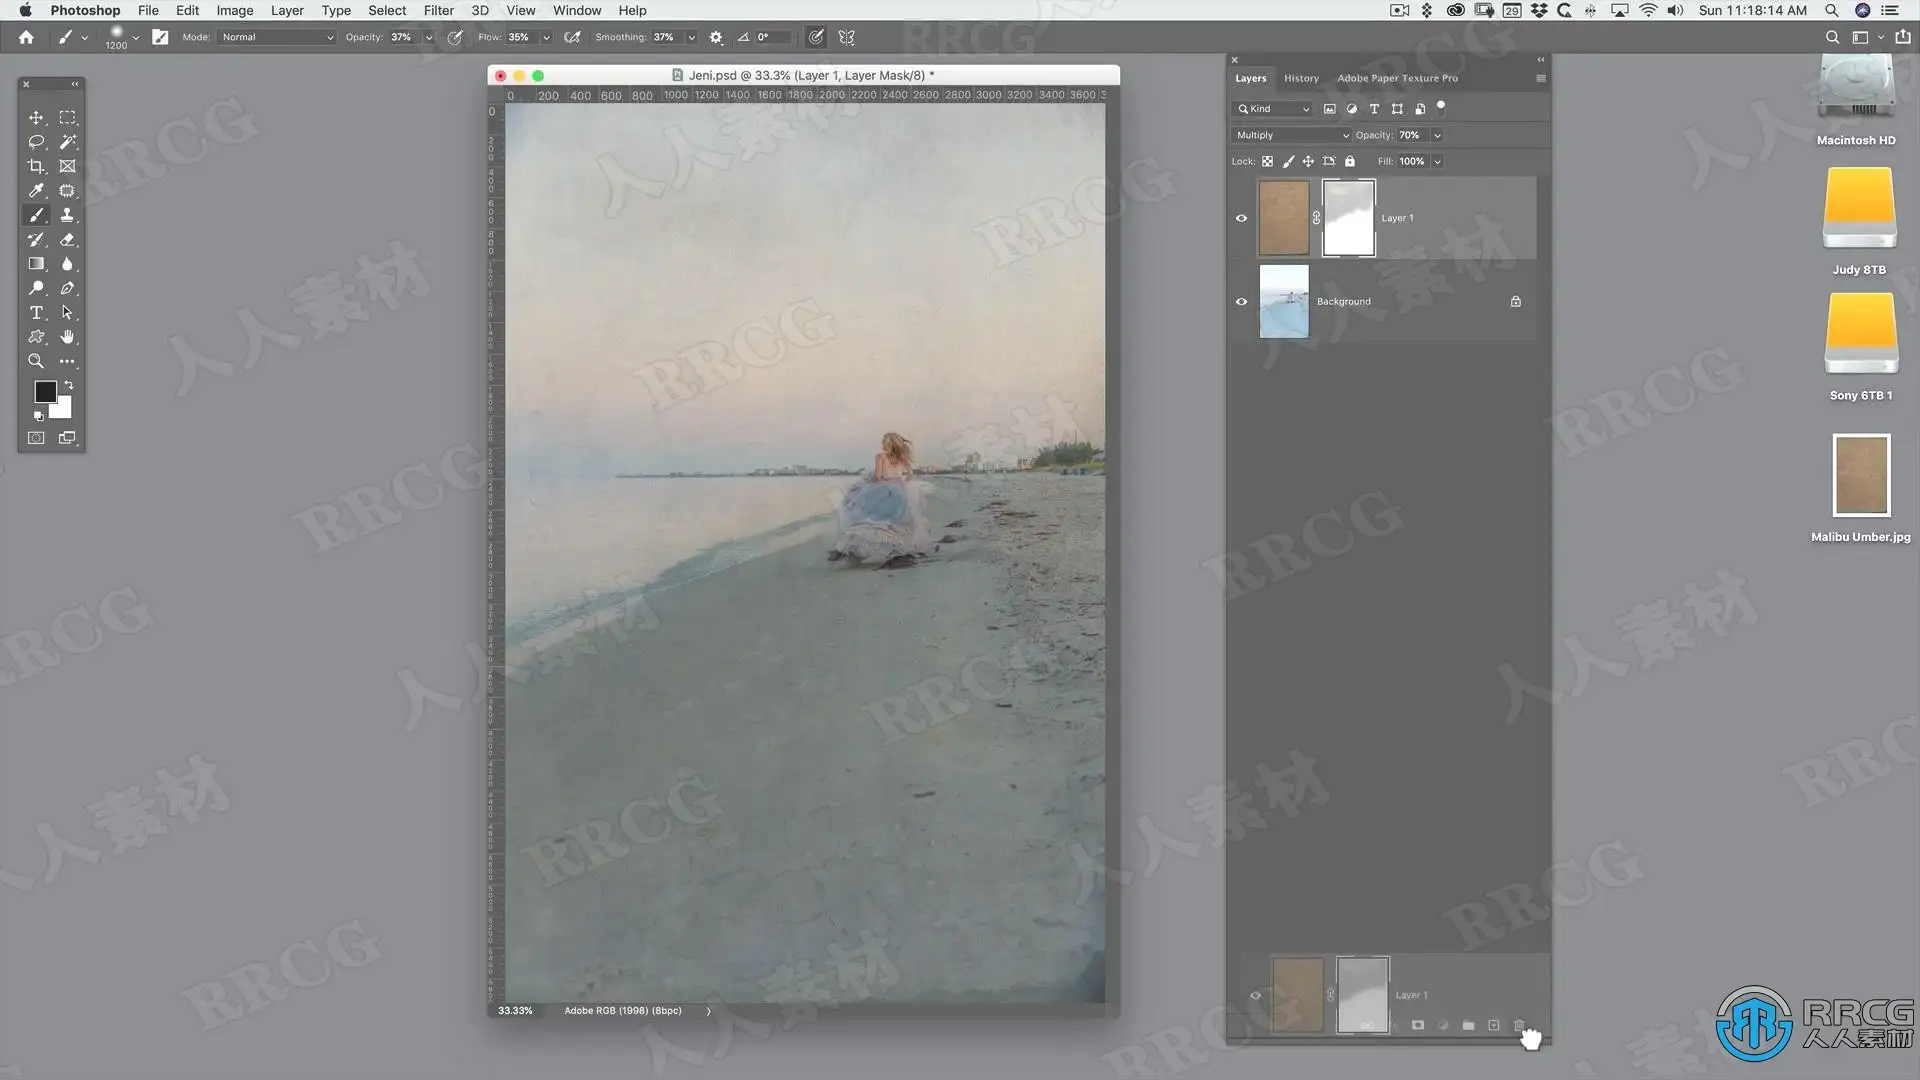The width and height of the screenshot is (1920, 1080).
Task: Switch to the History tab
Action: tap(1301, 78)
